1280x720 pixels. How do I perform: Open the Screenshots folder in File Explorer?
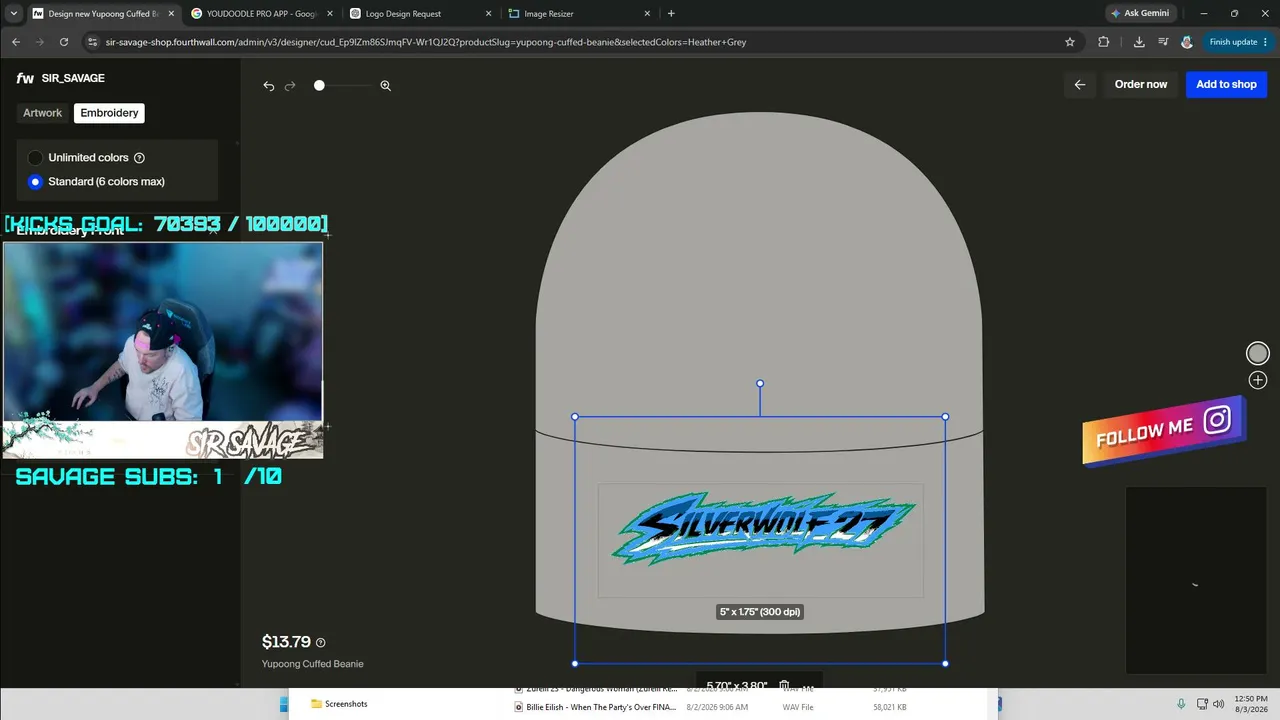tap(339, 704)
